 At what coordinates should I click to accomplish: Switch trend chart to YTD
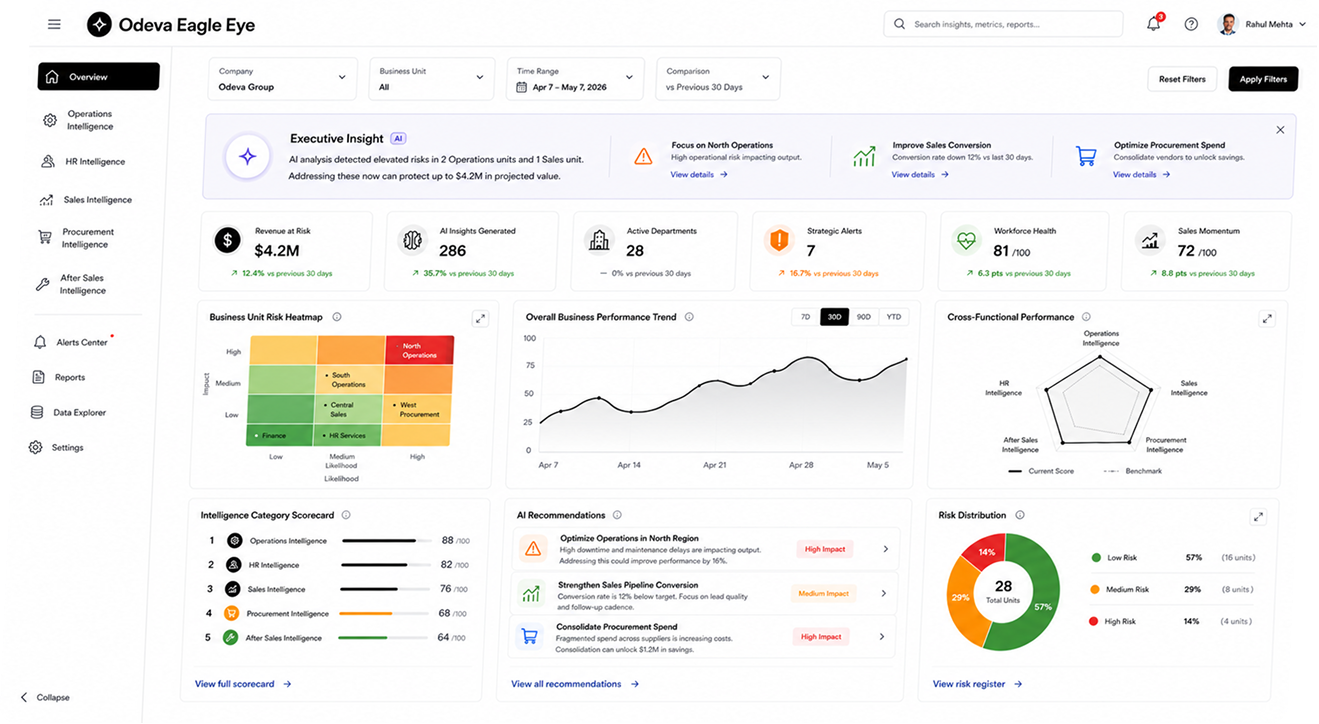[x=894, y=317]
